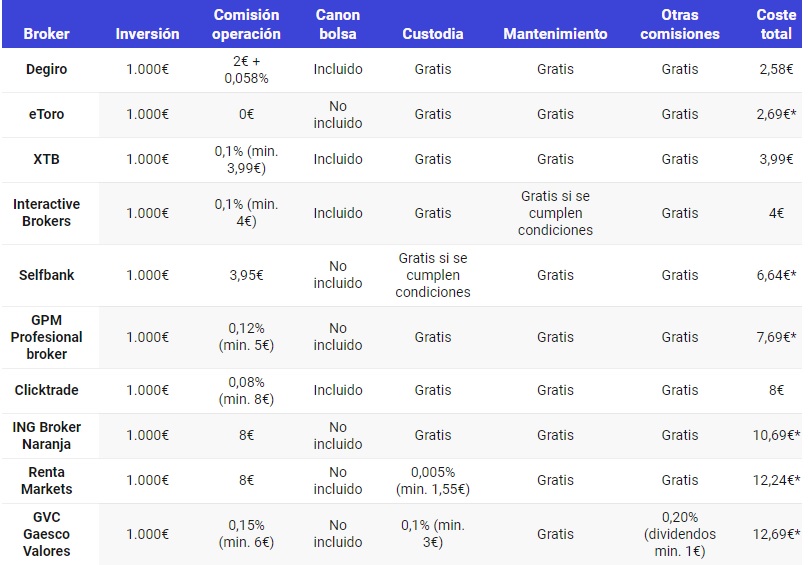Click eToro's Gratis otras comisiones cell
Screen dimensions: 808x565
pyautogui.click(x=680, y=114)
